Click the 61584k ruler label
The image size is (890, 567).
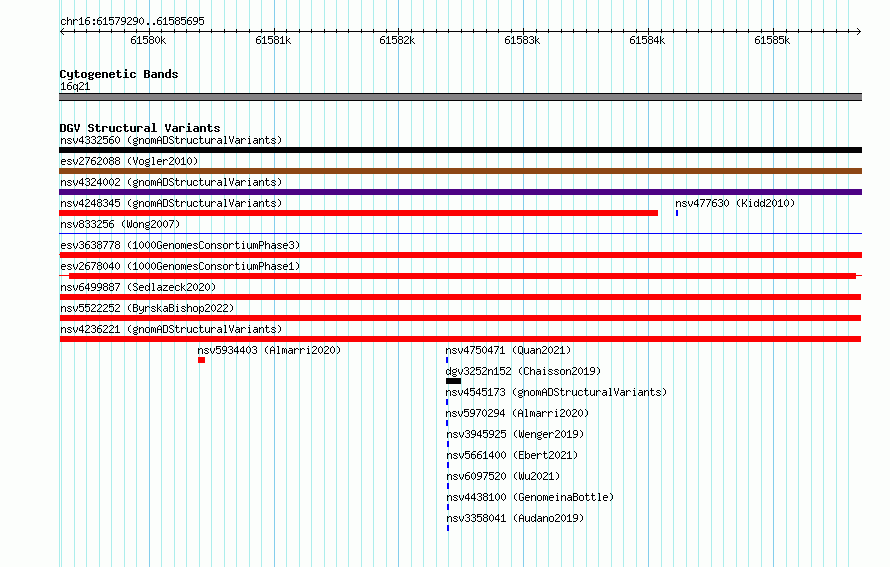647,40
